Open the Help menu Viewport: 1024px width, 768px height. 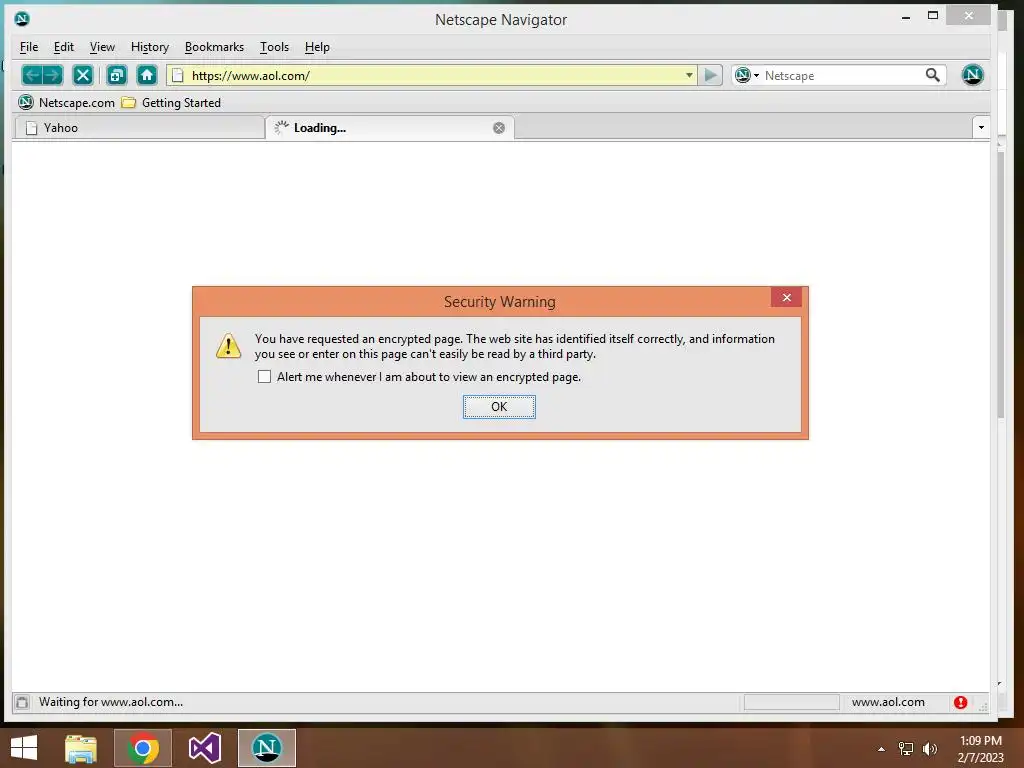pos(317,47)
